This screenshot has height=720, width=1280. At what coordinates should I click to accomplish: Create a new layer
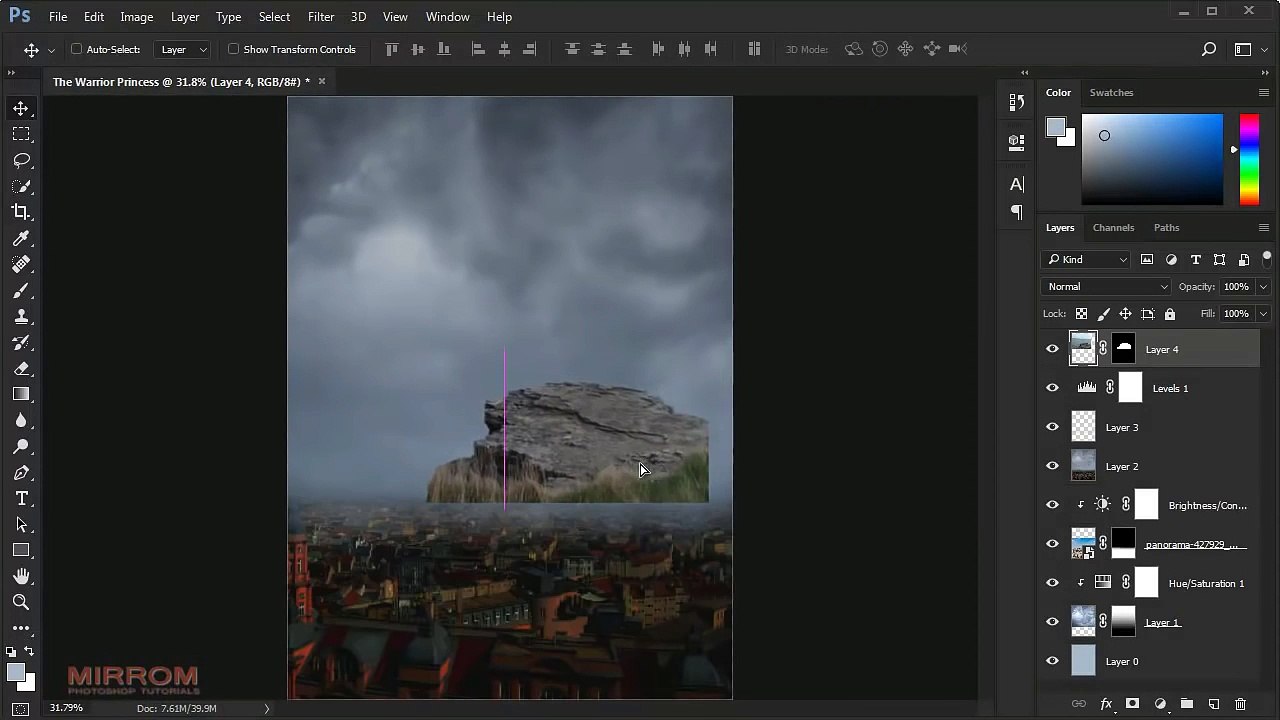click(1214, 704)
